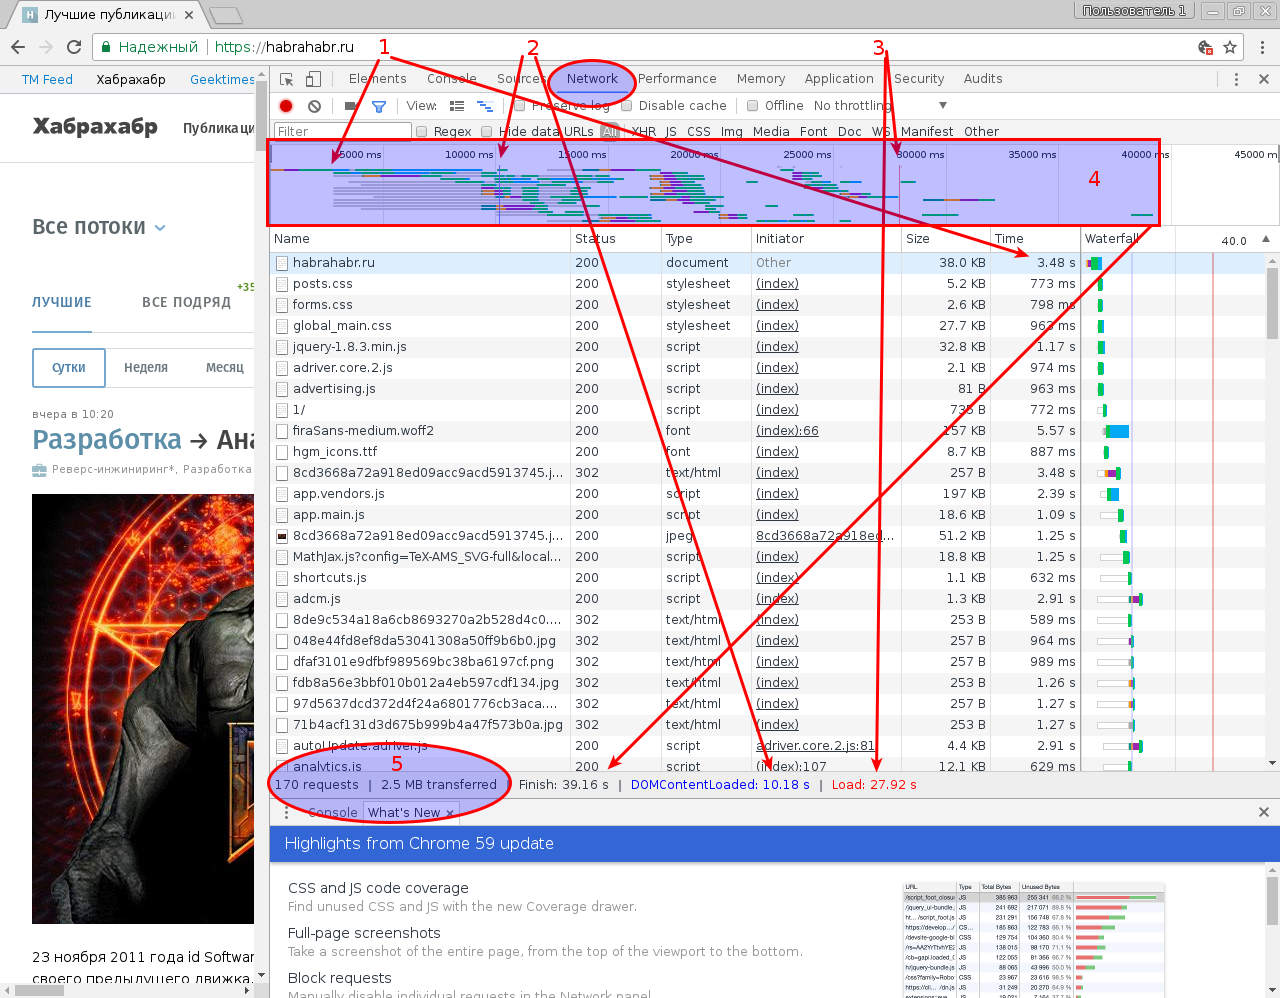Stop recording the network log
1280x998 pixels.
pos(286,106)
